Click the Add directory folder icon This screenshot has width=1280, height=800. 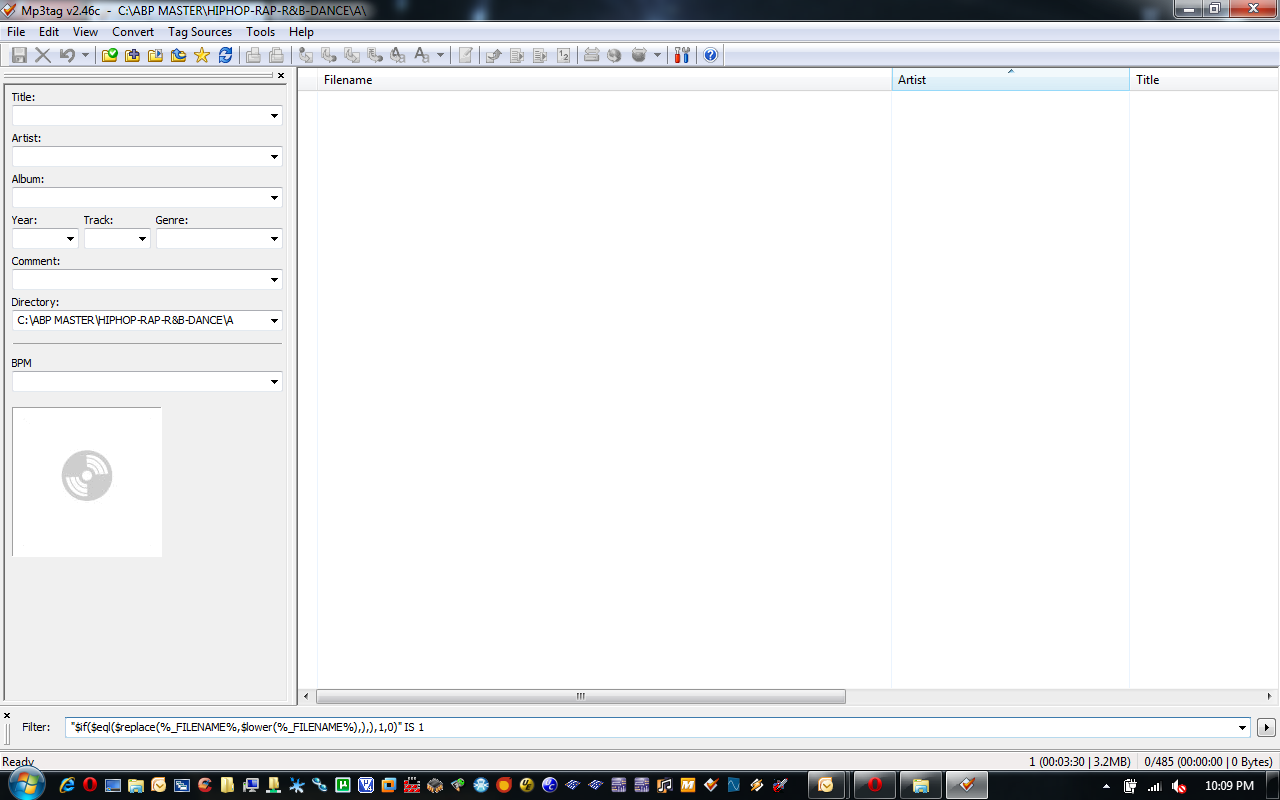133,55
